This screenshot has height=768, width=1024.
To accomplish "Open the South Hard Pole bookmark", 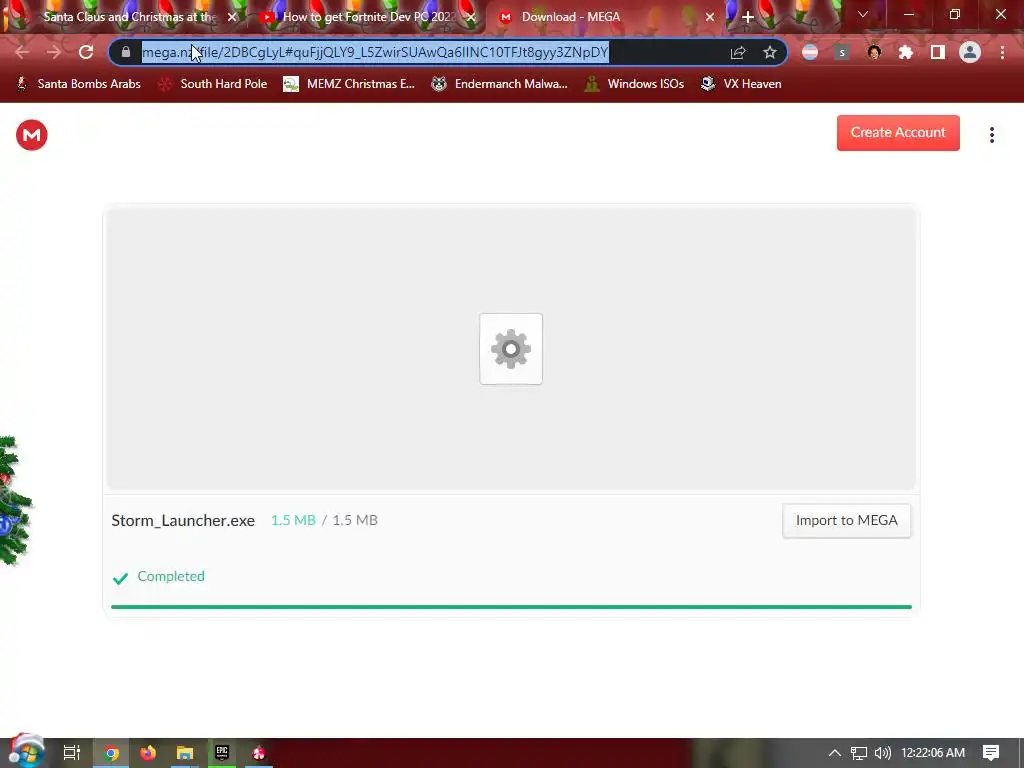I will pyautogui.click(x=213, y=84).
